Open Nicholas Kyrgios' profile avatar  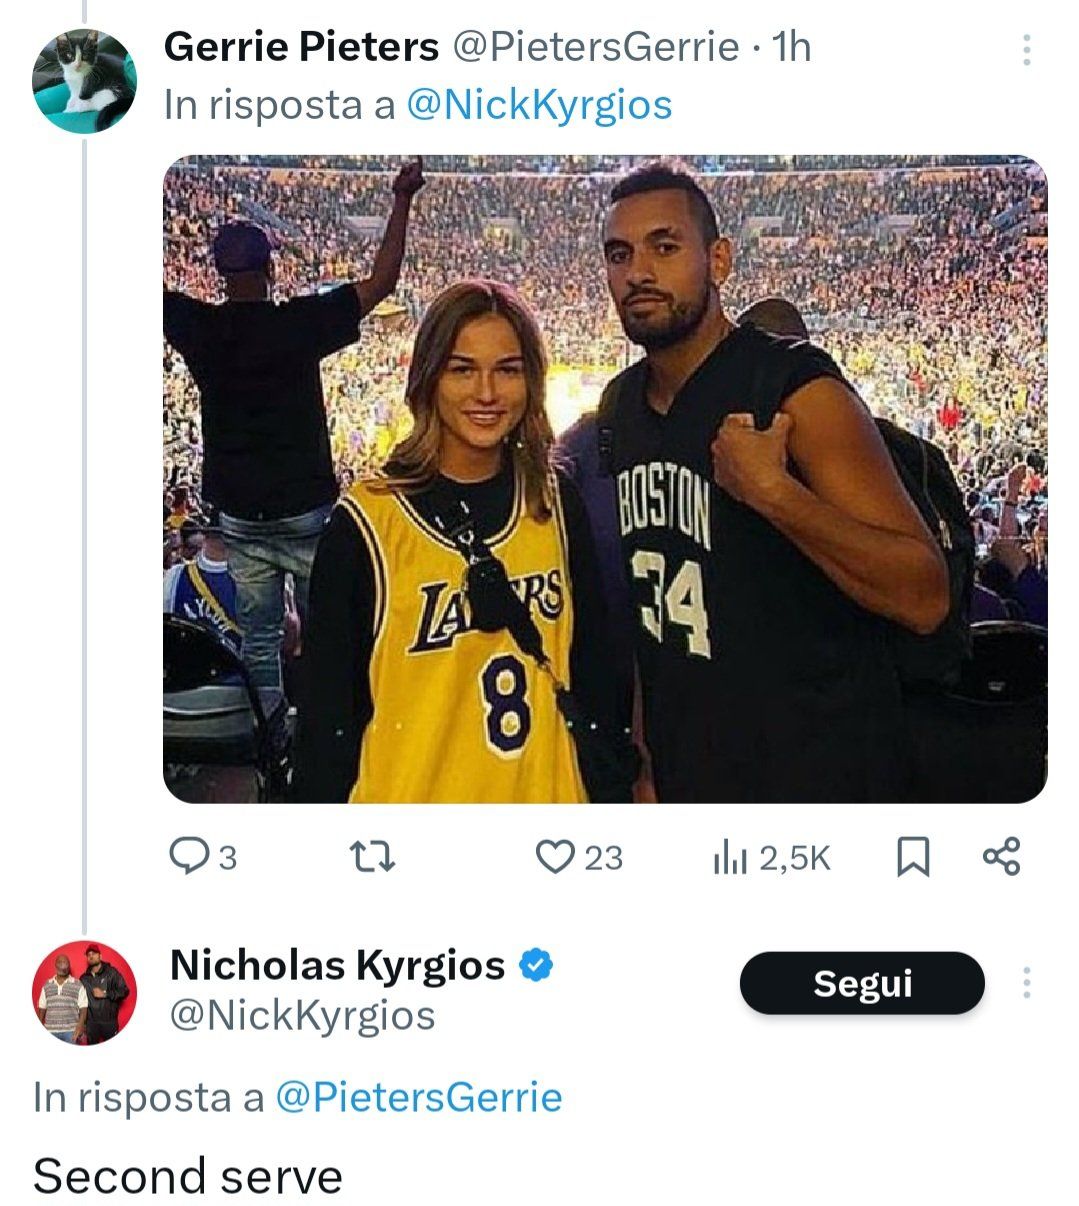[x=84, y=993]
